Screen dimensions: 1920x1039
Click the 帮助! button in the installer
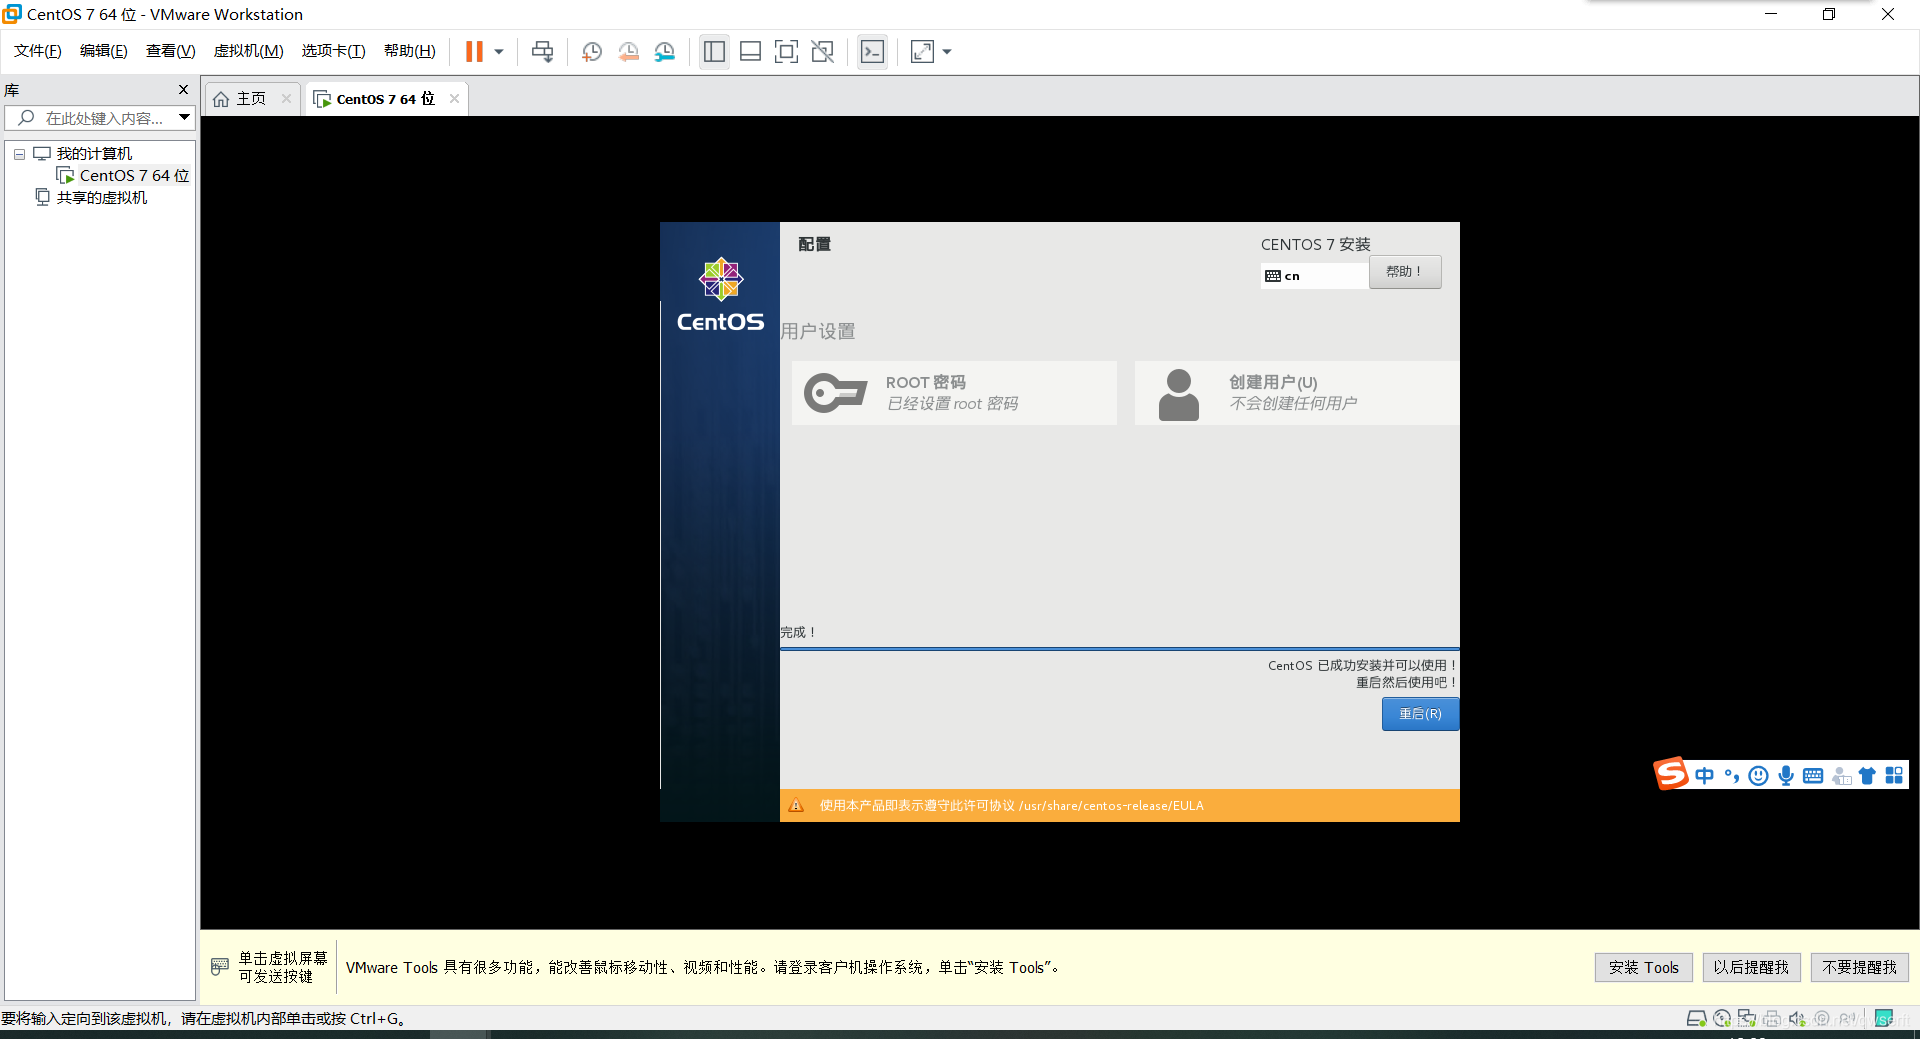click(x=1405, y=272)
